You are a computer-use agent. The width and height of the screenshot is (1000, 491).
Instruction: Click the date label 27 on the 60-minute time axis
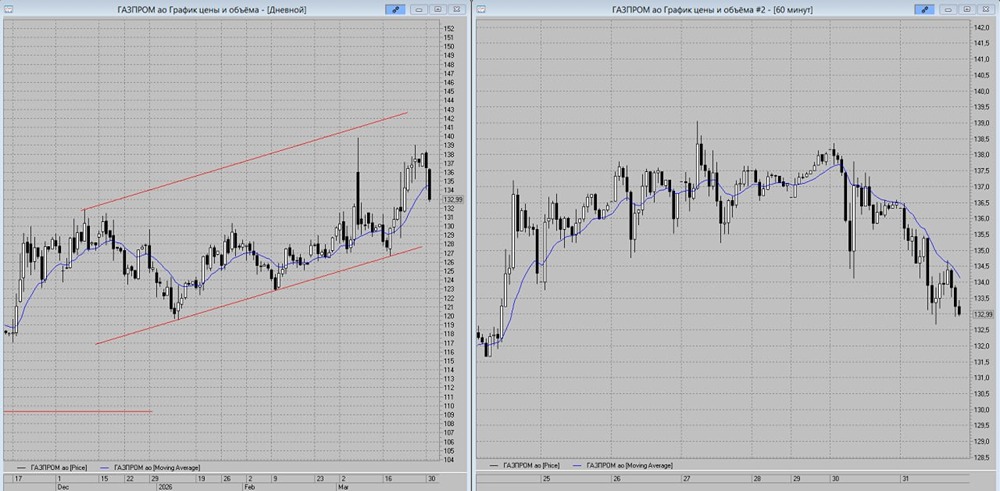(x=687, y=478)
